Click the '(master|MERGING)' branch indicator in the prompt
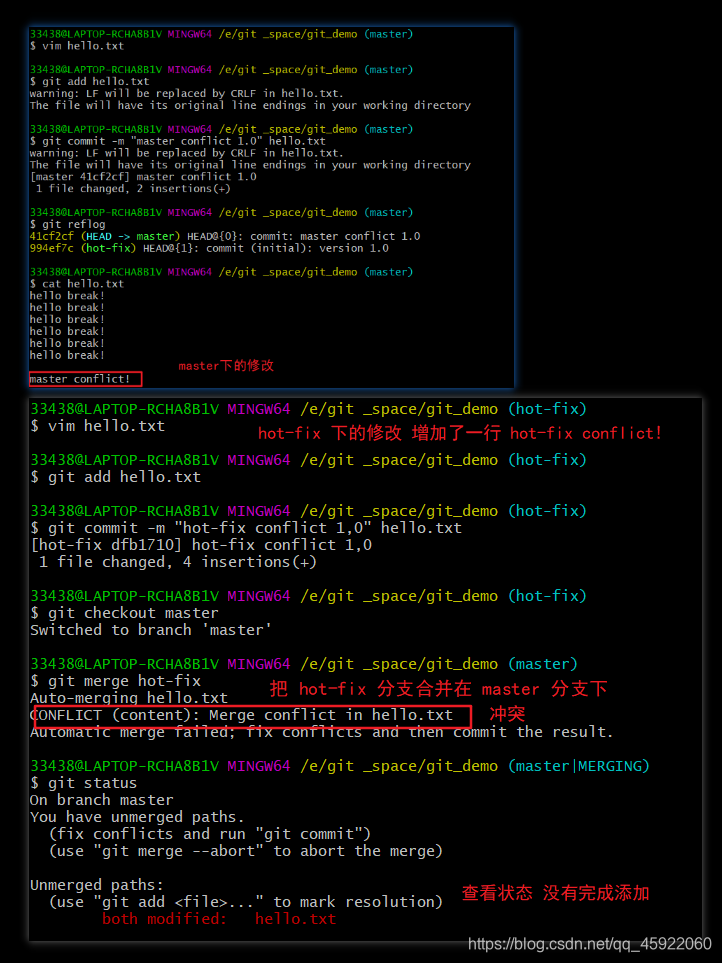 578,766
